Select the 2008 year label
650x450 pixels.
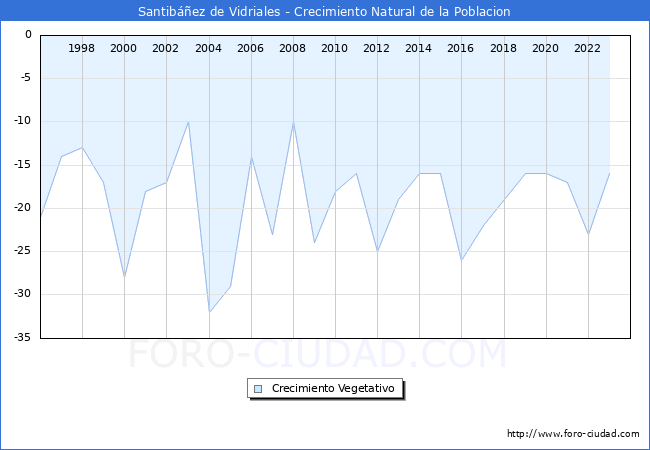tap(292, 48)
